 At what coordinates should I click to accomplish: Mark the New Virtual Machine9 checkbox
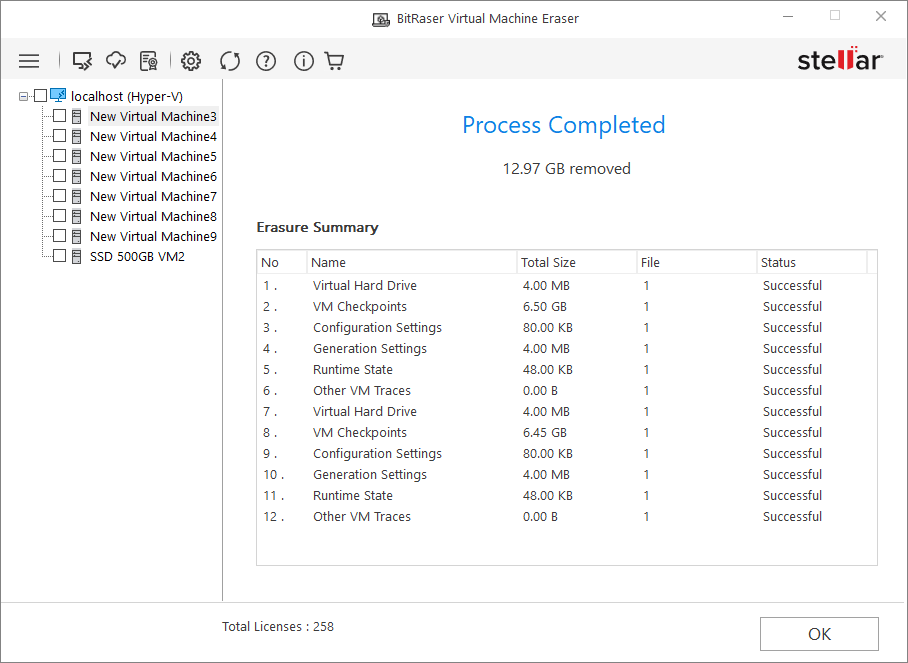coord(59,236)
